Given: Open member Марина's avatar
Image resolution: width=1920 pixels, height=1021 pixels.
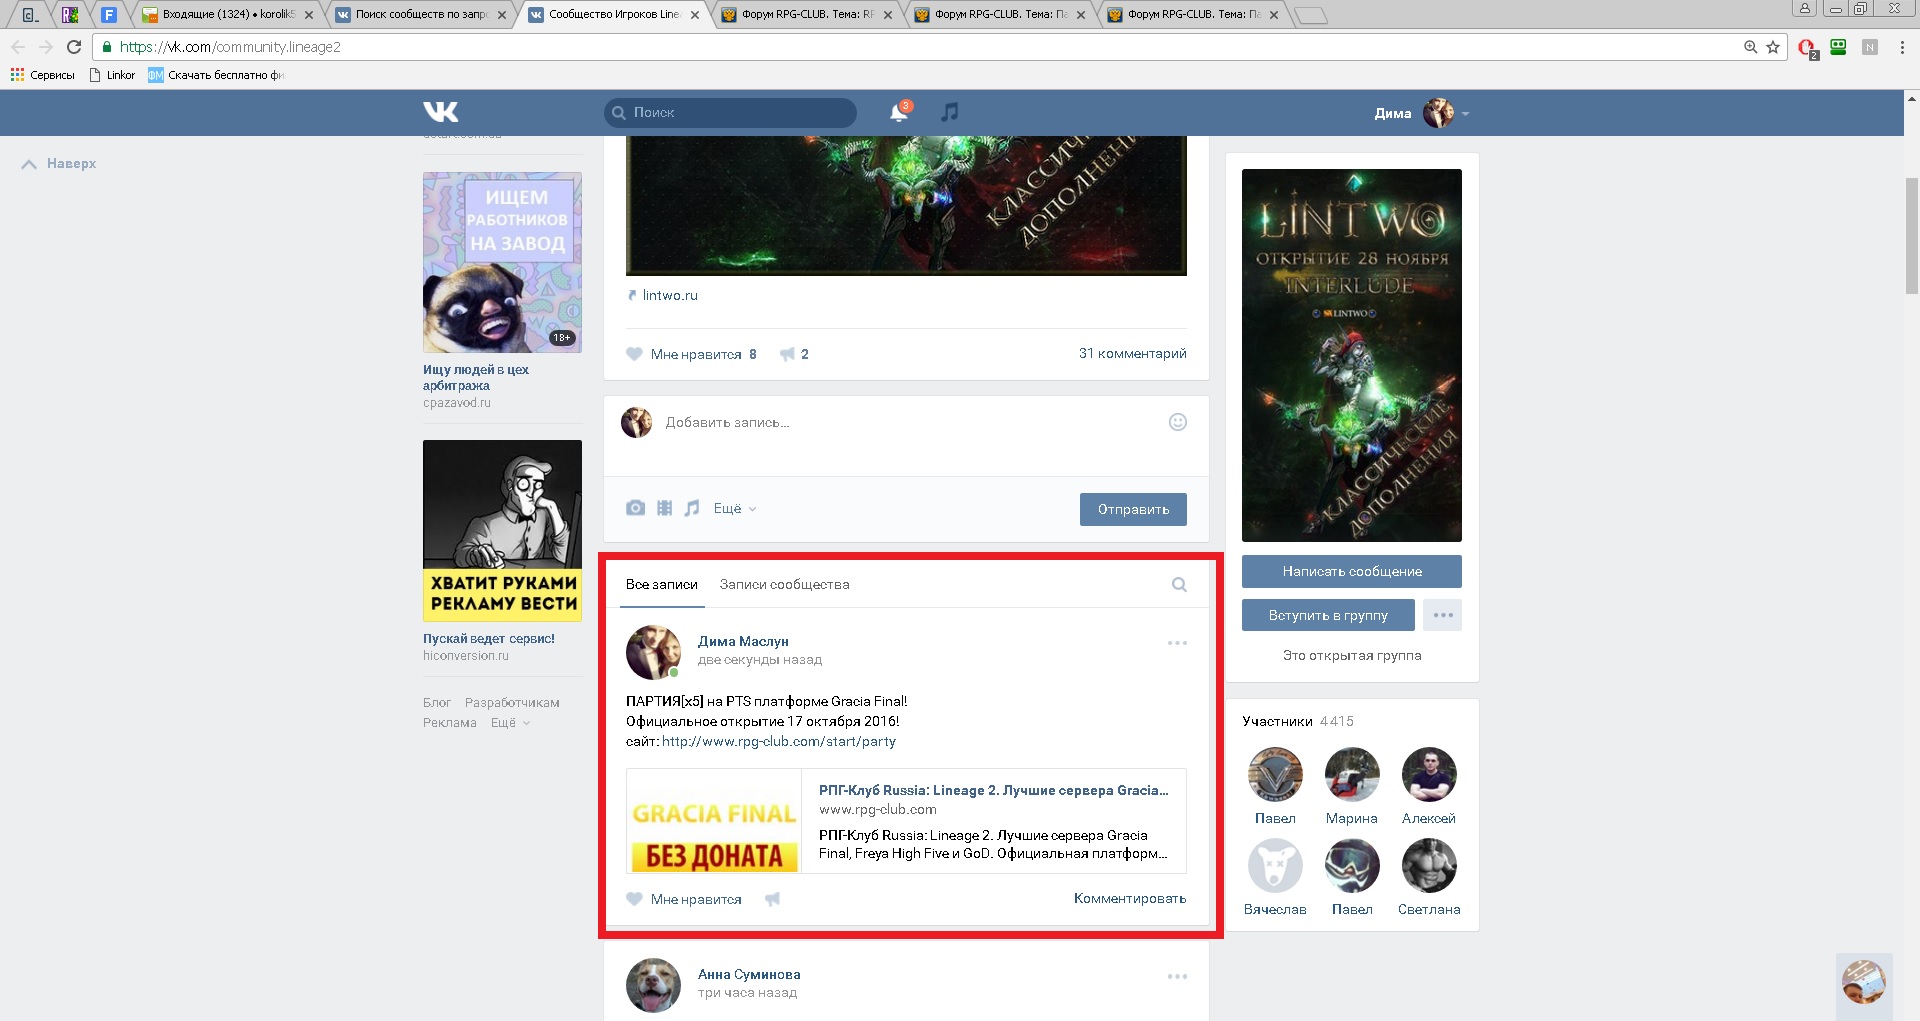Looking at the screenshot, I should (x=1352, y=774).
